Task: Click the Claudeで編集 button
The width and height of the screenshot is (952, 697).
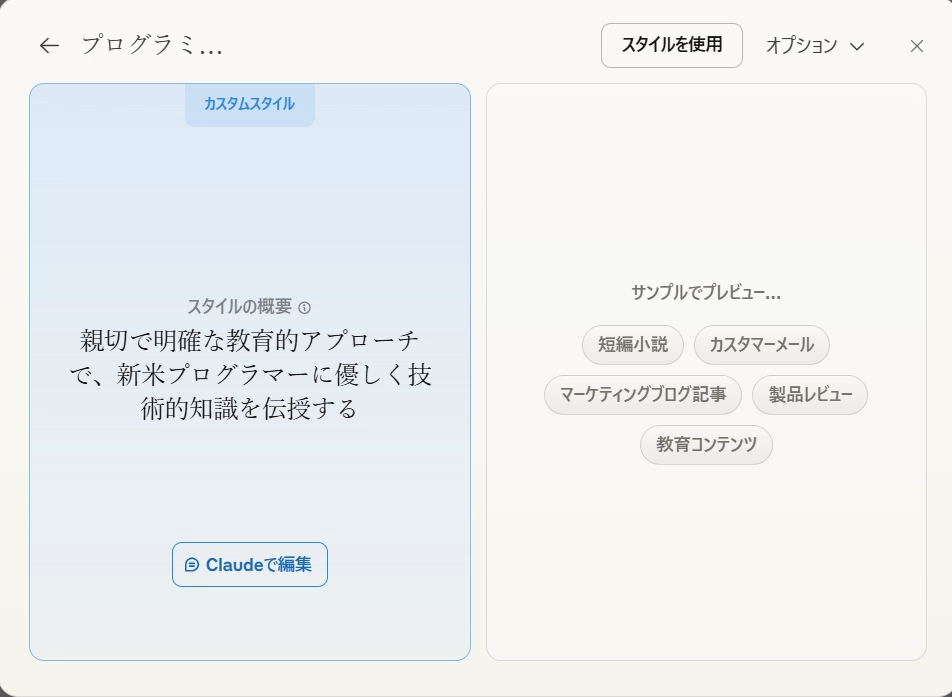Action: click(x=250, y=565)
